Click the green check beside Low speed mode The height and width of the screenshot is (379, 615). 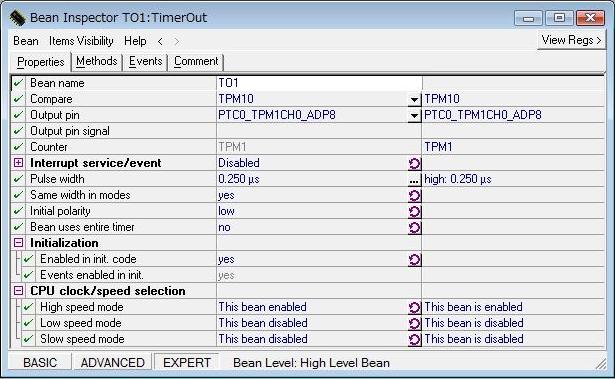pos(28,323)
